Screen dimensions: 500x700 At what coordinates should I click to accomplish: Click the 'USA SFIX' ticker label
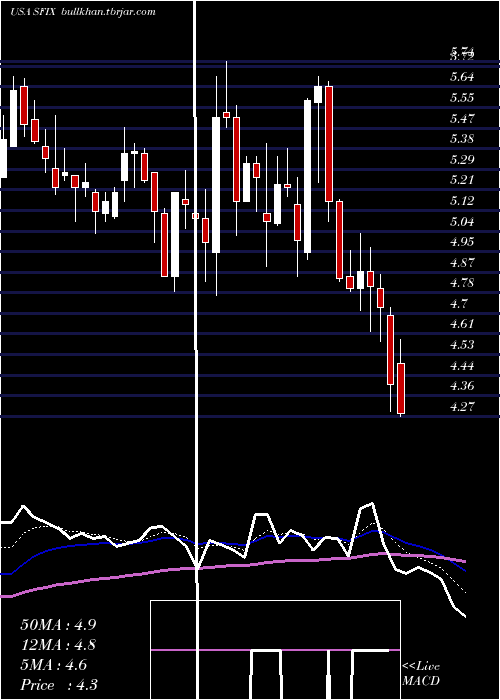click(33, 12)
